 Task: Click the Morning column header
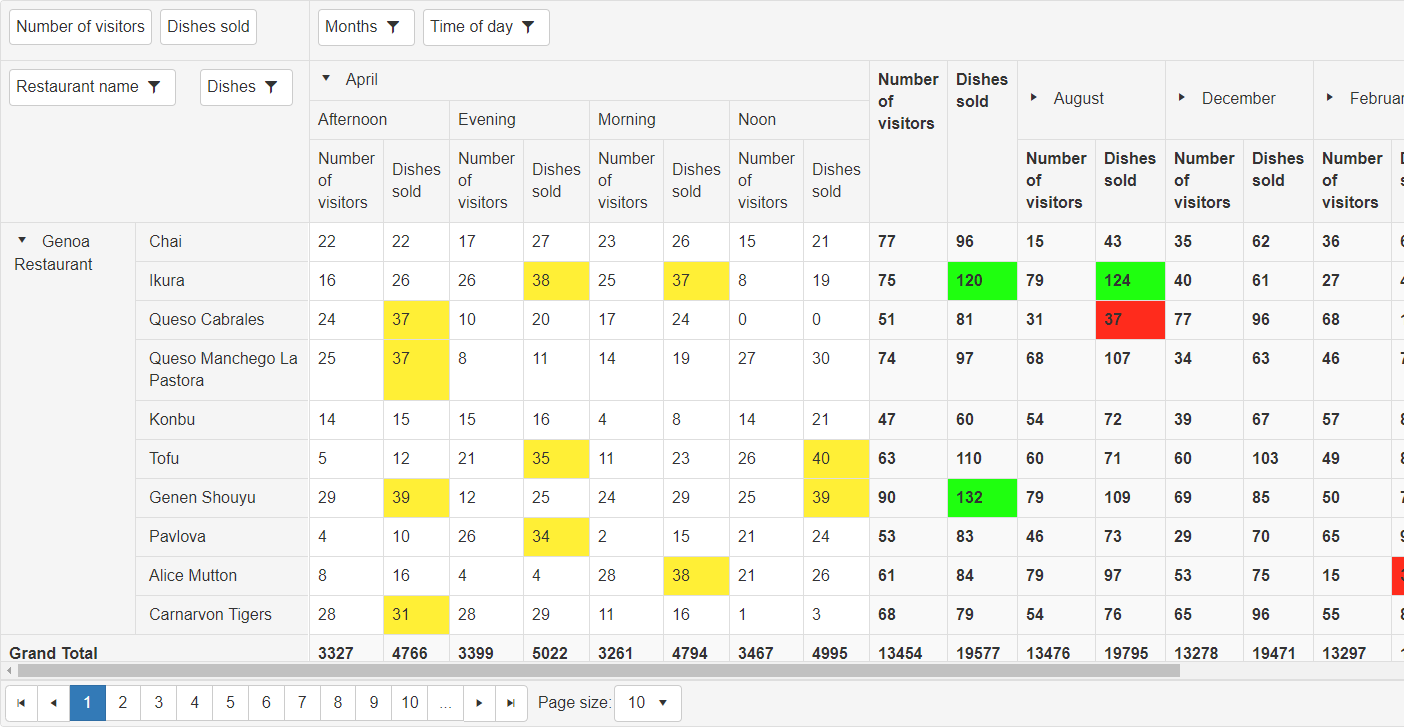(660, 120)
